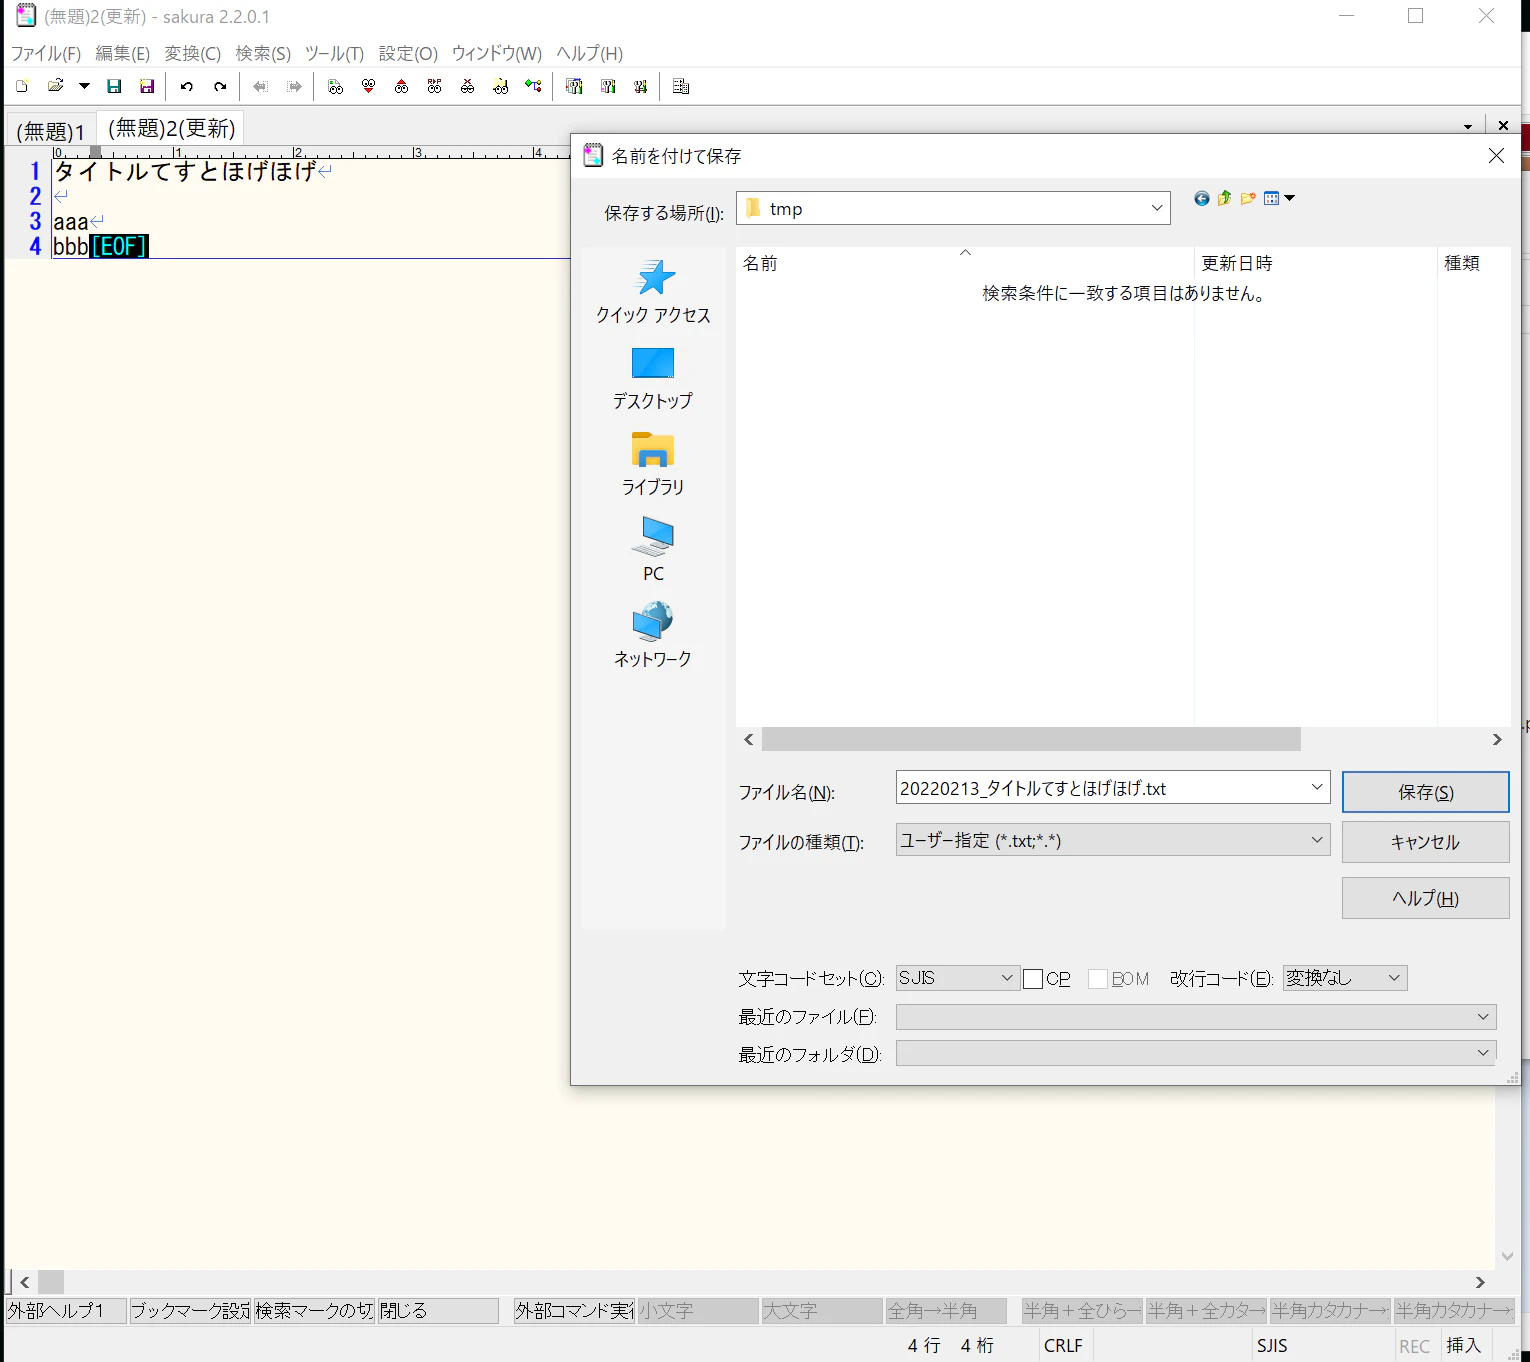Click the Save (overwrite) floppy icon
Screen dimensions: 1530x1362
114,87
